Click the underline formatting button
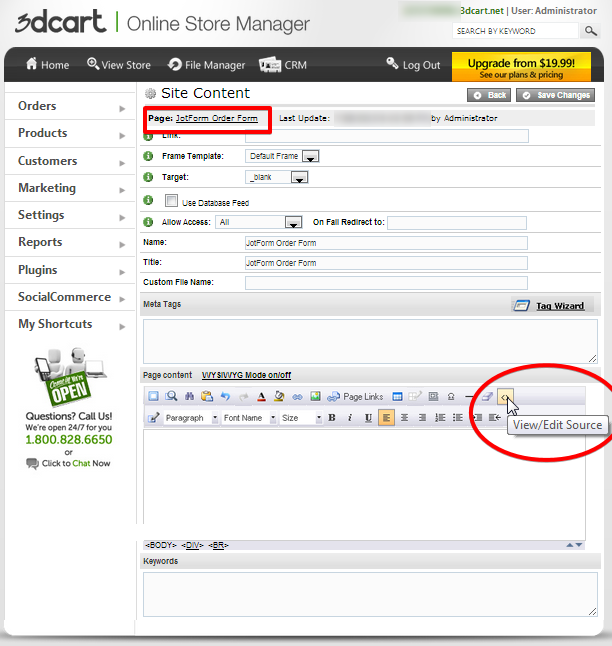Screen dimensions: 612x646 coord(368,418)
